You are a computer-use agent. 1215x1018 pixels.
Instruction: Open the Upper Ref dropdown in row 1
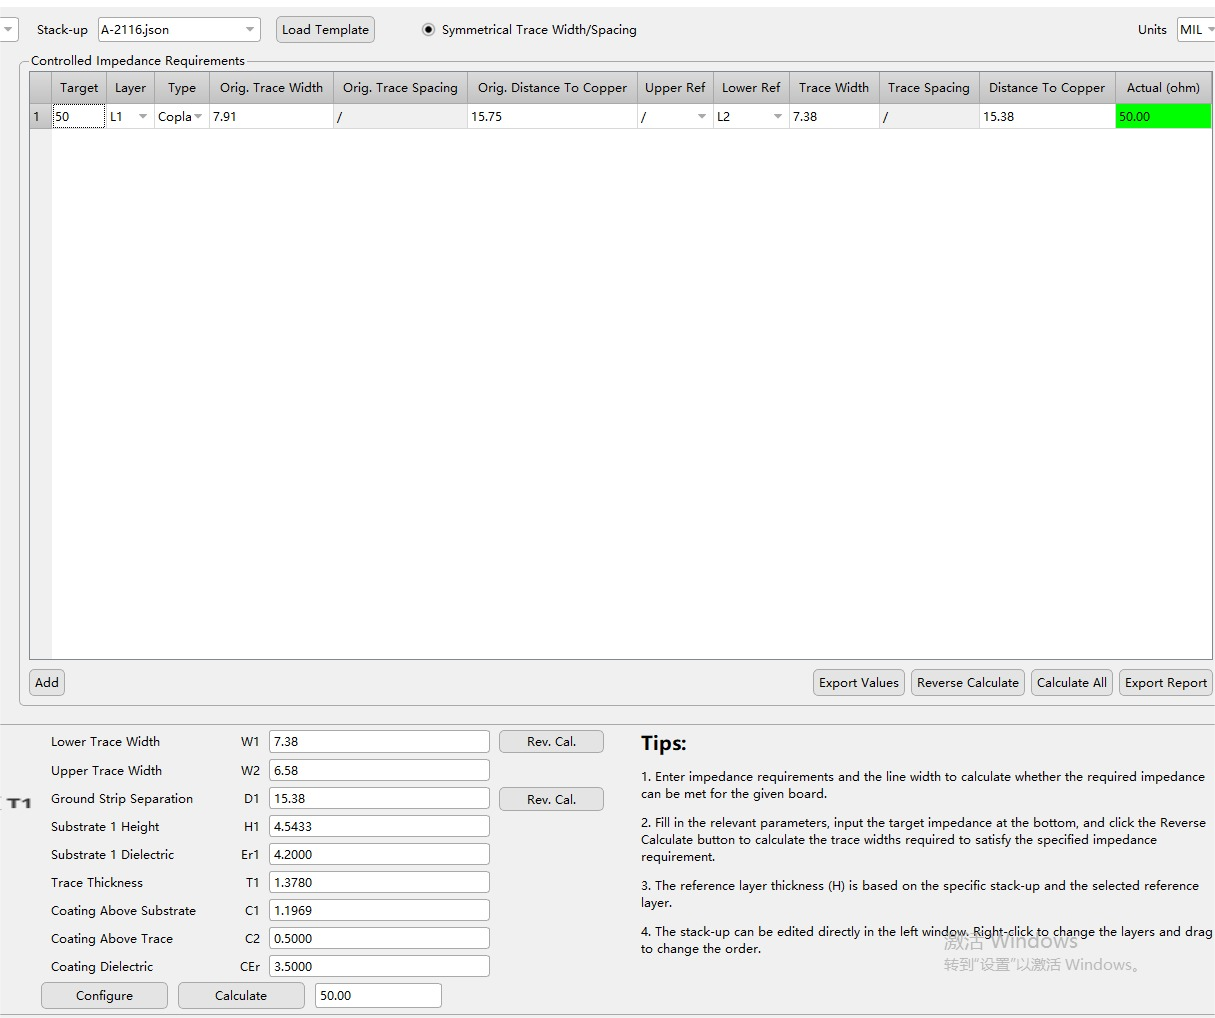701,117
